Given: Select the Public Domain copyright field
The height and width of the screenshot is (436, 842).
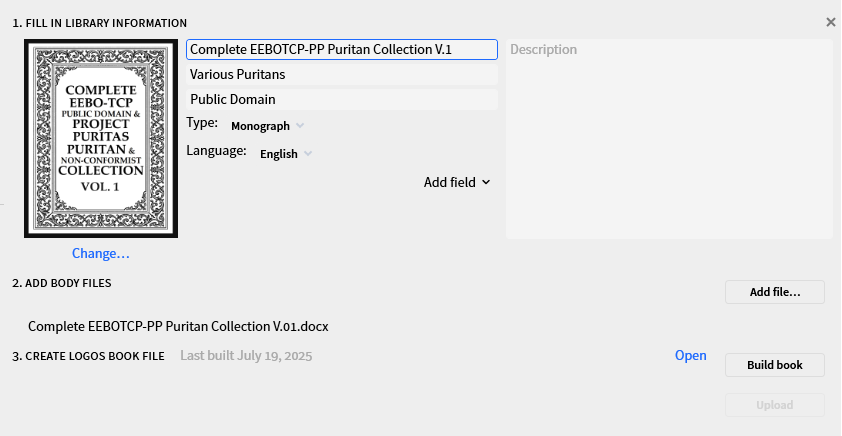Looking at the screenshot, I should [342, 100].
